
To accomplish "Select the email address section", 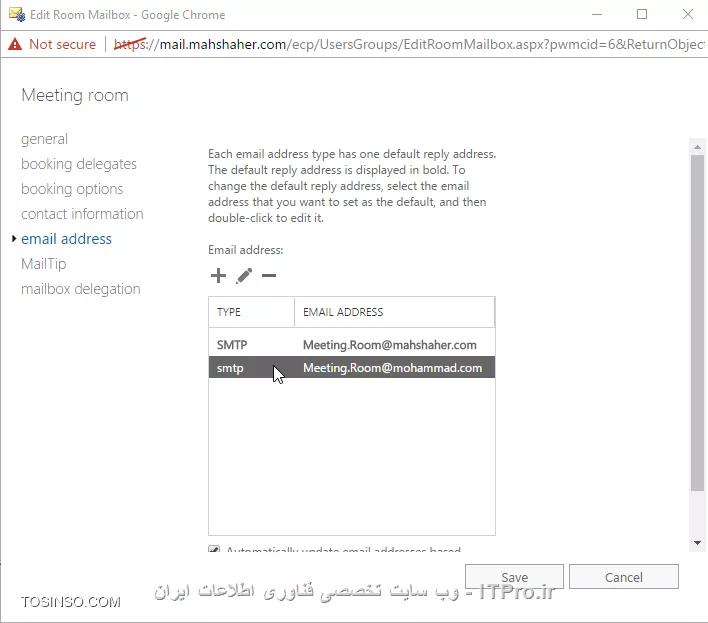I will (66, 238).
